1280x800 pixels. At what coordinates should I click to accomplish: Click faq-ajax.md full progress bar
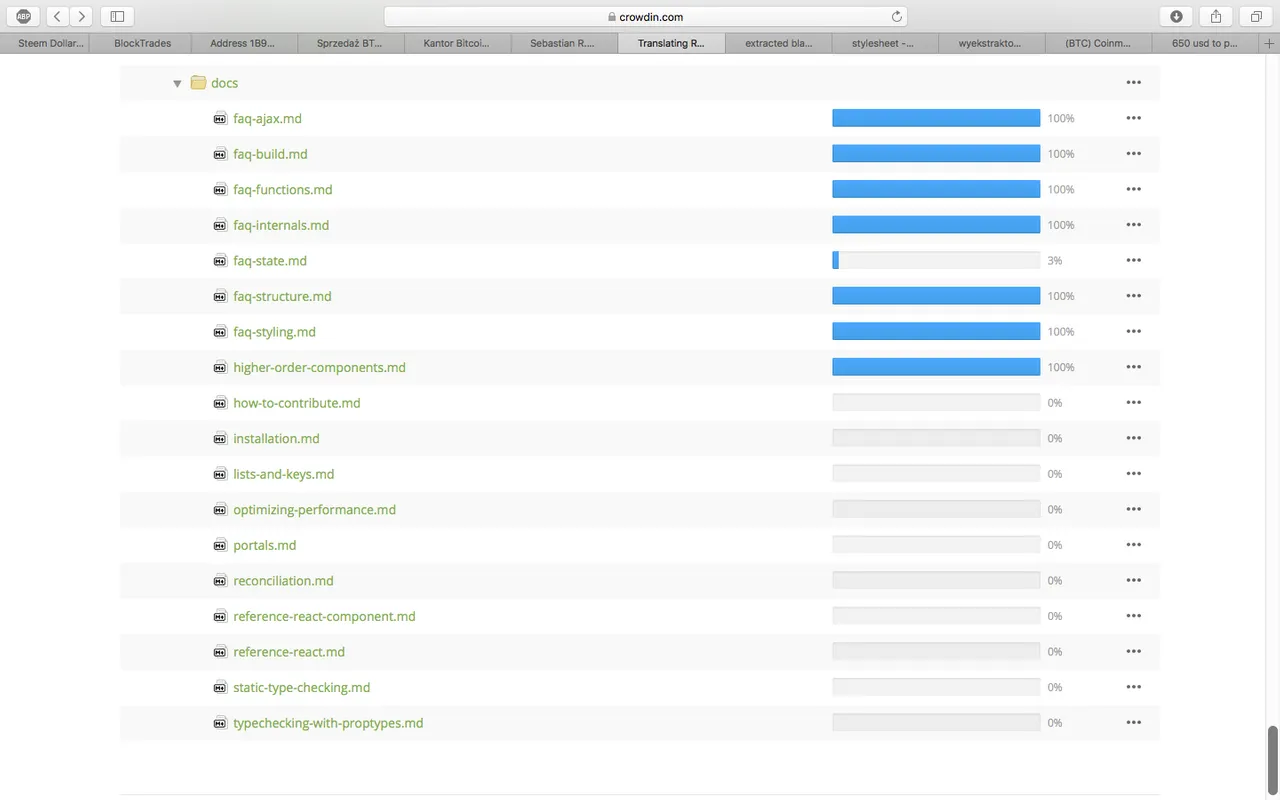tap(936, 118)
